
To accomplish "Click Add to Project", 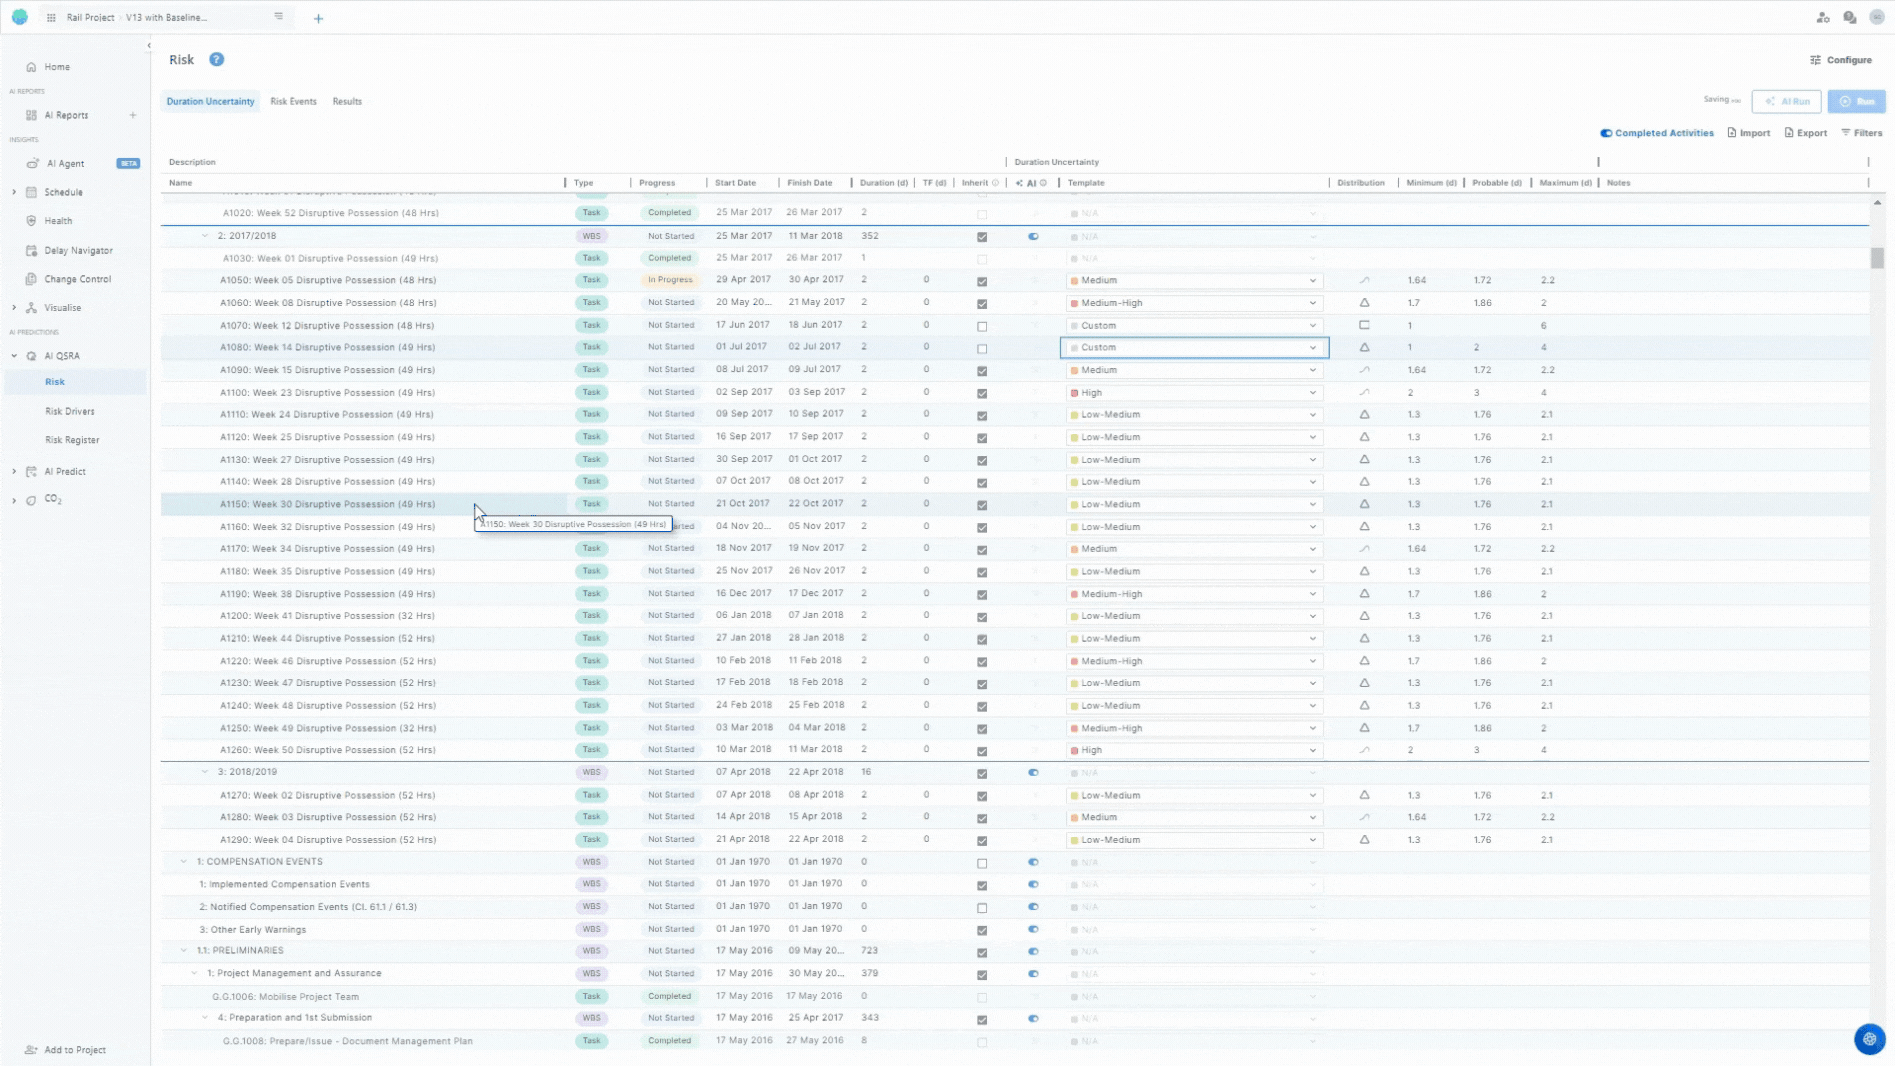I will 65,1050.
